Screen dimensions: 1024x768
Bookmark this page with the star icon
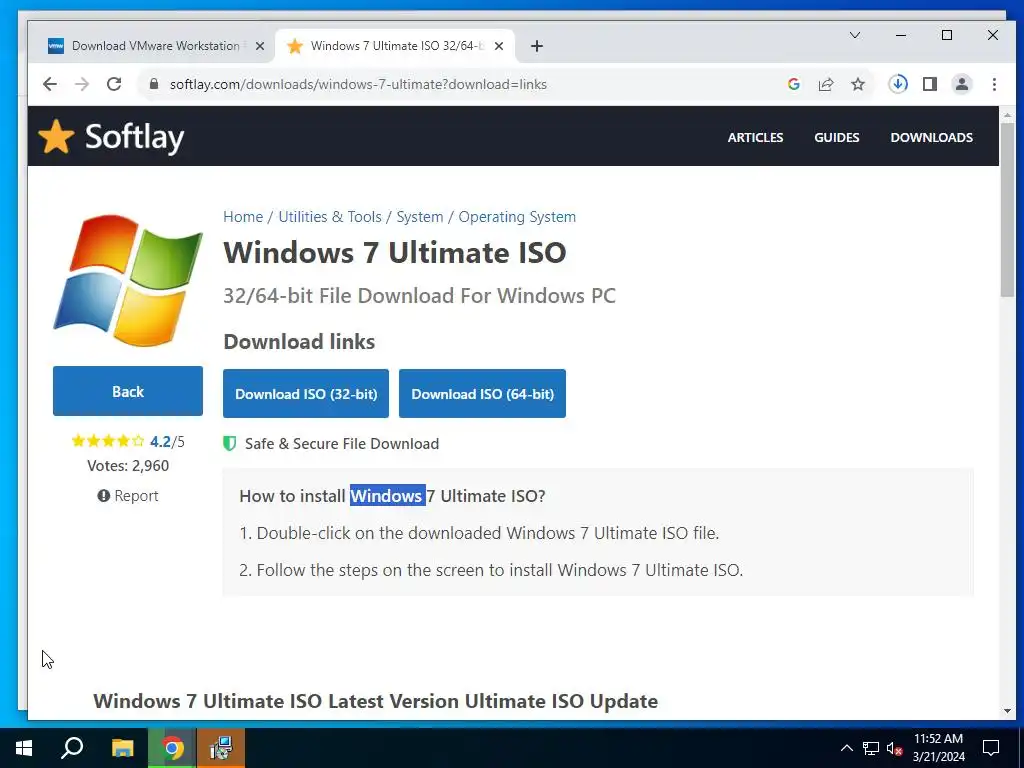coord(858,84)
